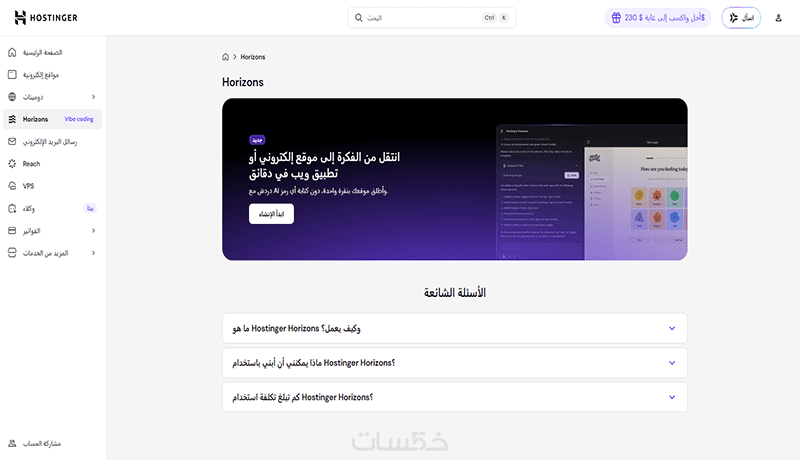Open مشاركة الحساب link

click(42, 444)
